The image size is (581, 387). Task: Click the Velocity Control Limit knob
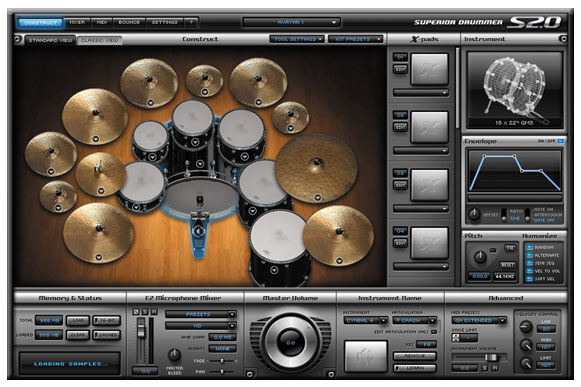tap(525, 363)
